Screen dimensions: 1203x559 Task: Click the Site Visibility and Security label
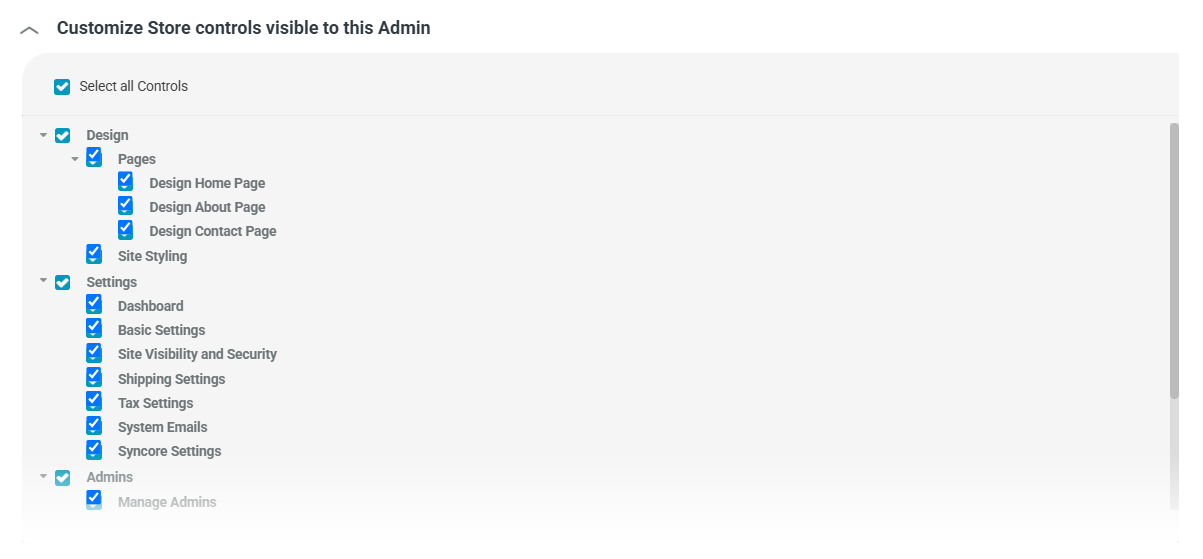(x=197, y=354)
